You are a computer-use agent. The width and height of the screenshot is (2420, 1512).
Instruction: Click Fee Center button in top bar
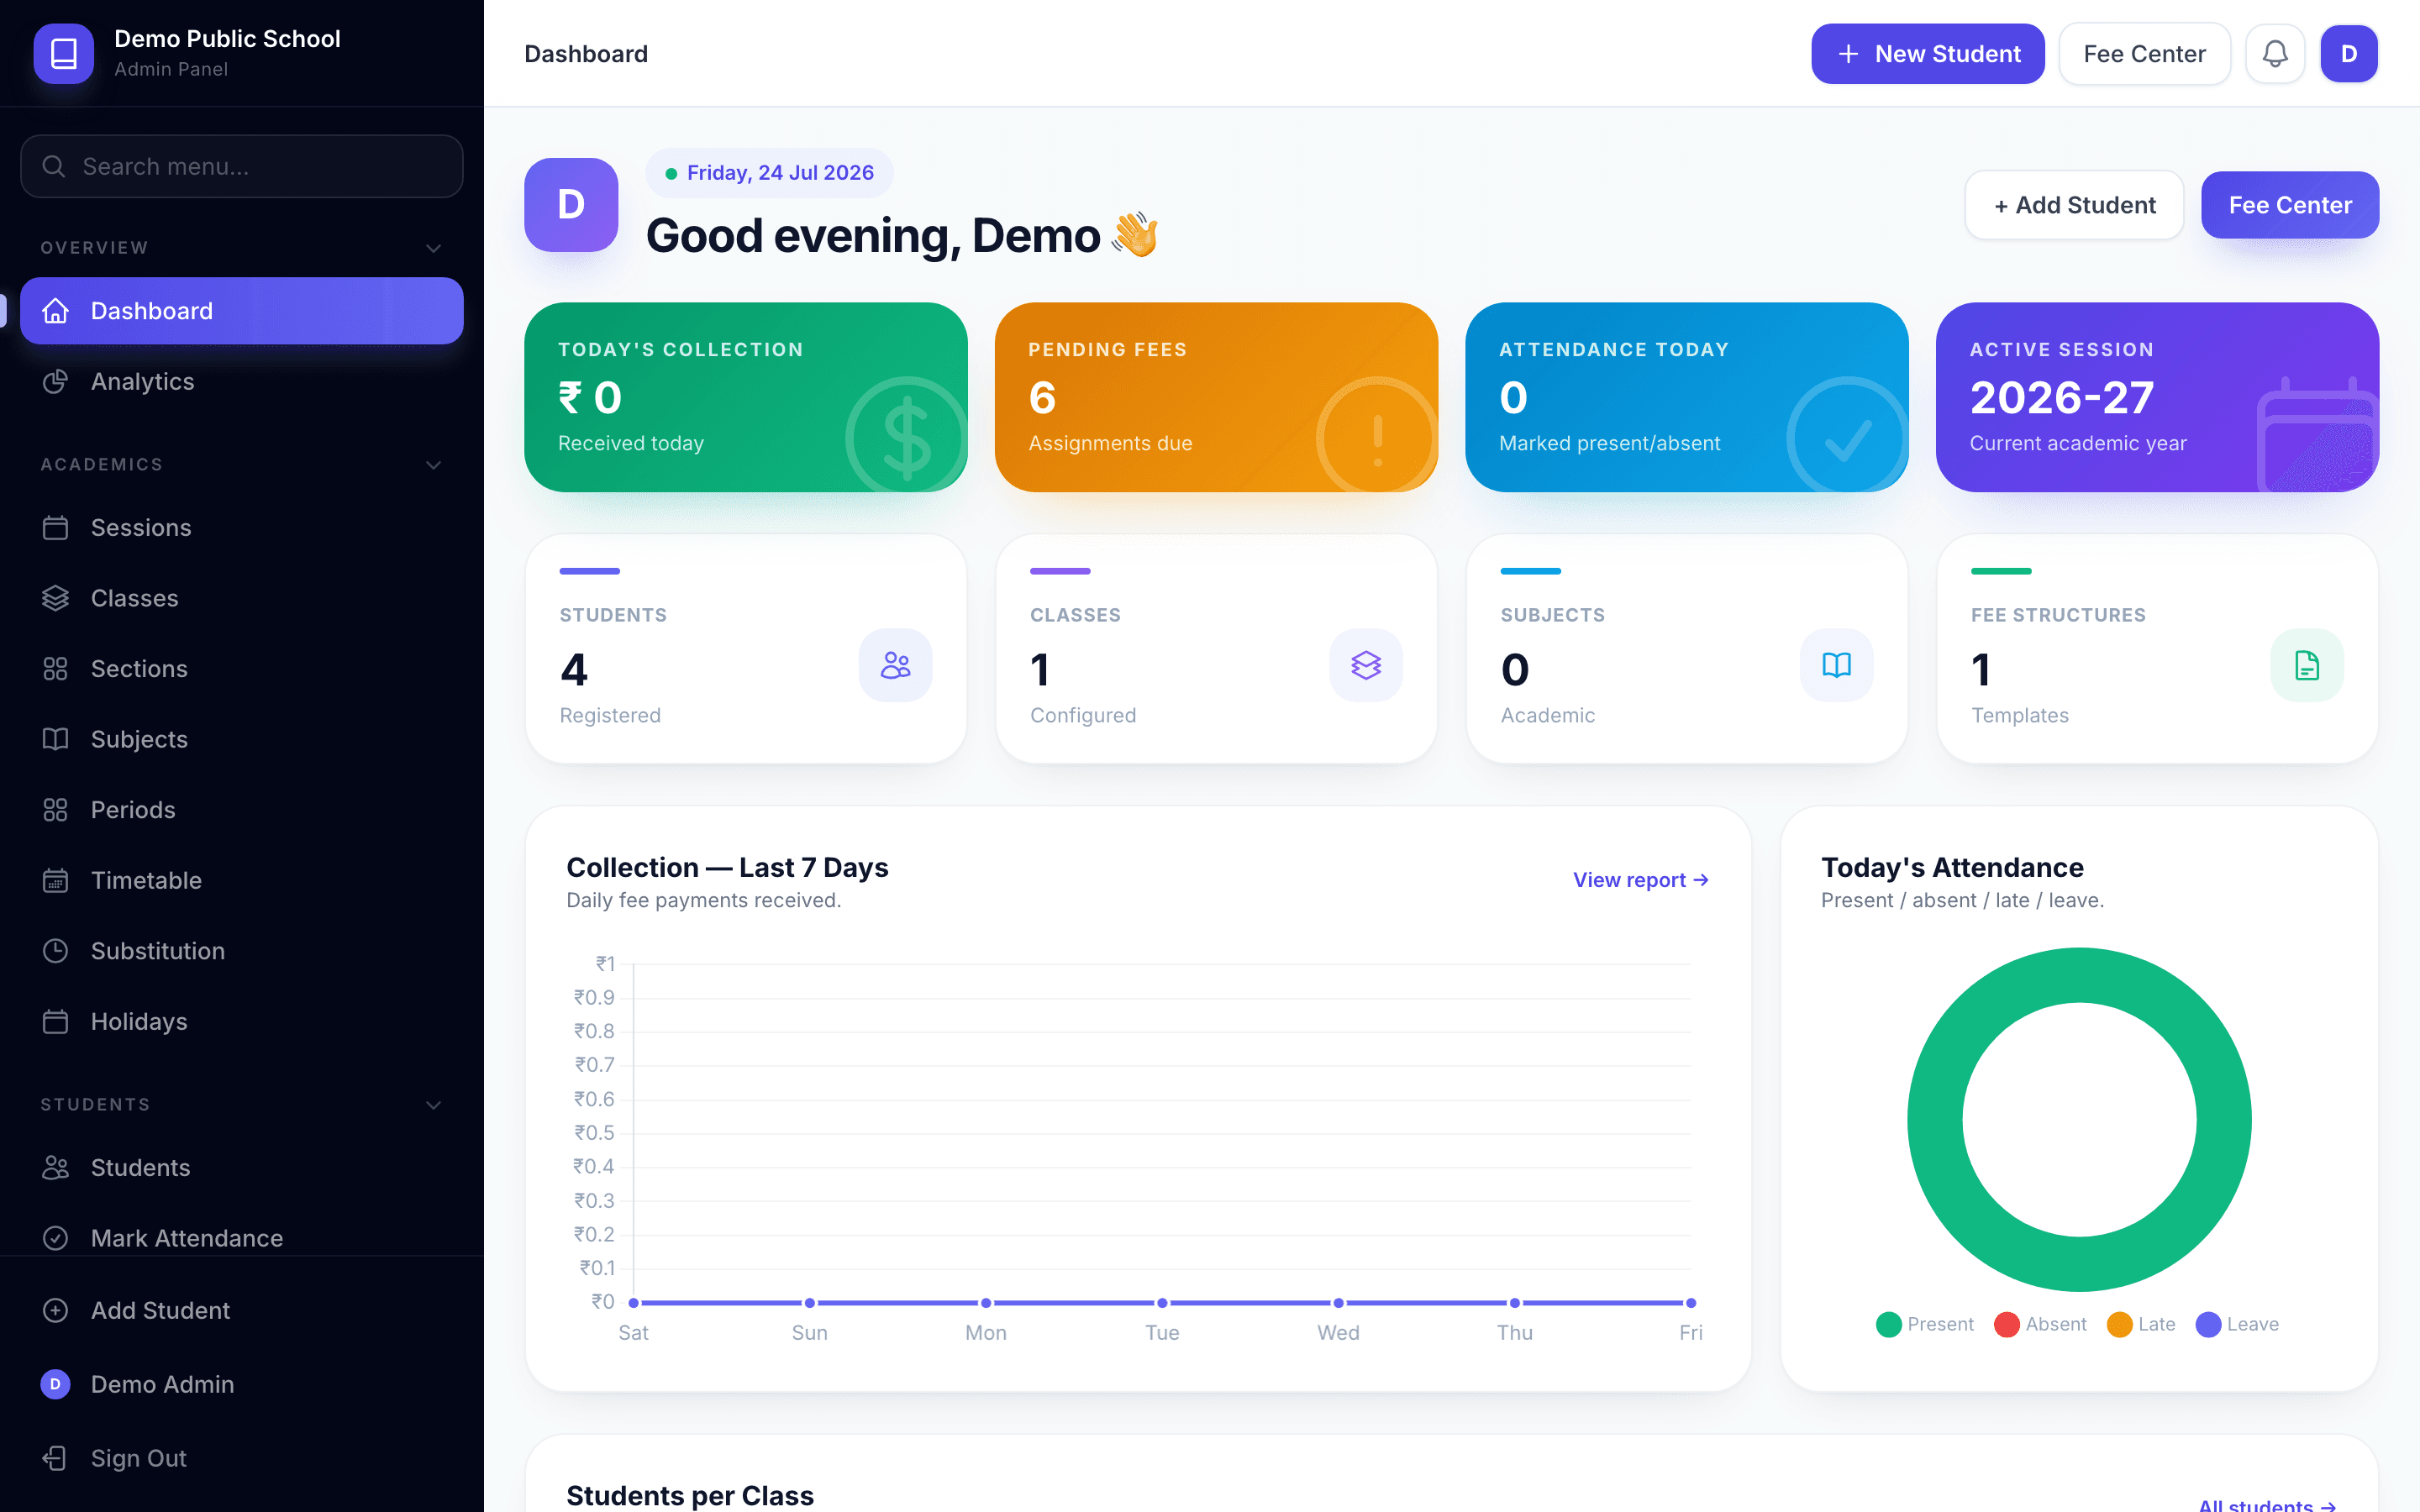point(2144,54)
